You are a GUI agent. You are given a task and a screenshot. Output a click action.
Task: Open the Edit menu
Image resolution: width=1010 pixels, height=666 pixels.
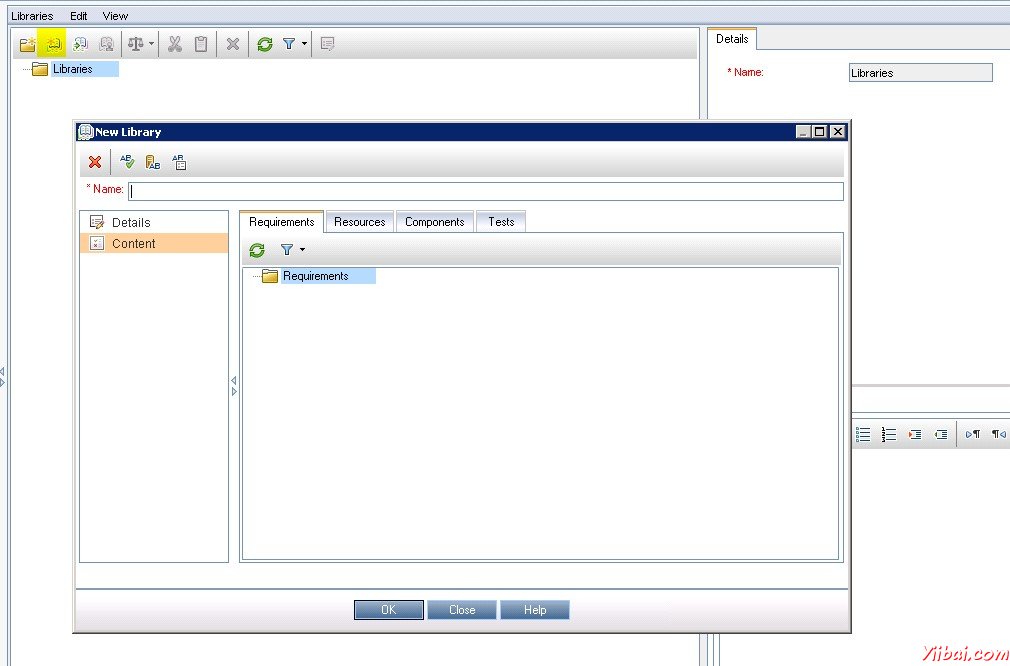79,16
